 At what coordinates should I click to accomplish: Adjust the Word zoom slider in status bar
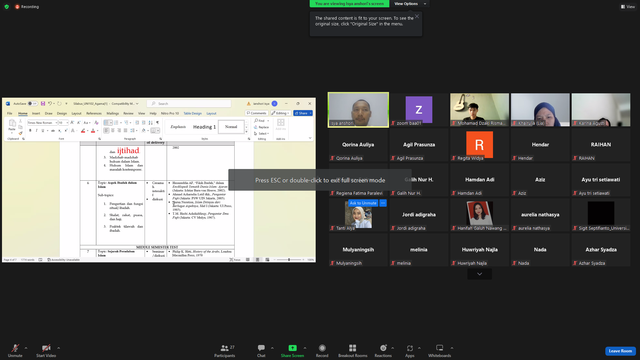point(289,260)
